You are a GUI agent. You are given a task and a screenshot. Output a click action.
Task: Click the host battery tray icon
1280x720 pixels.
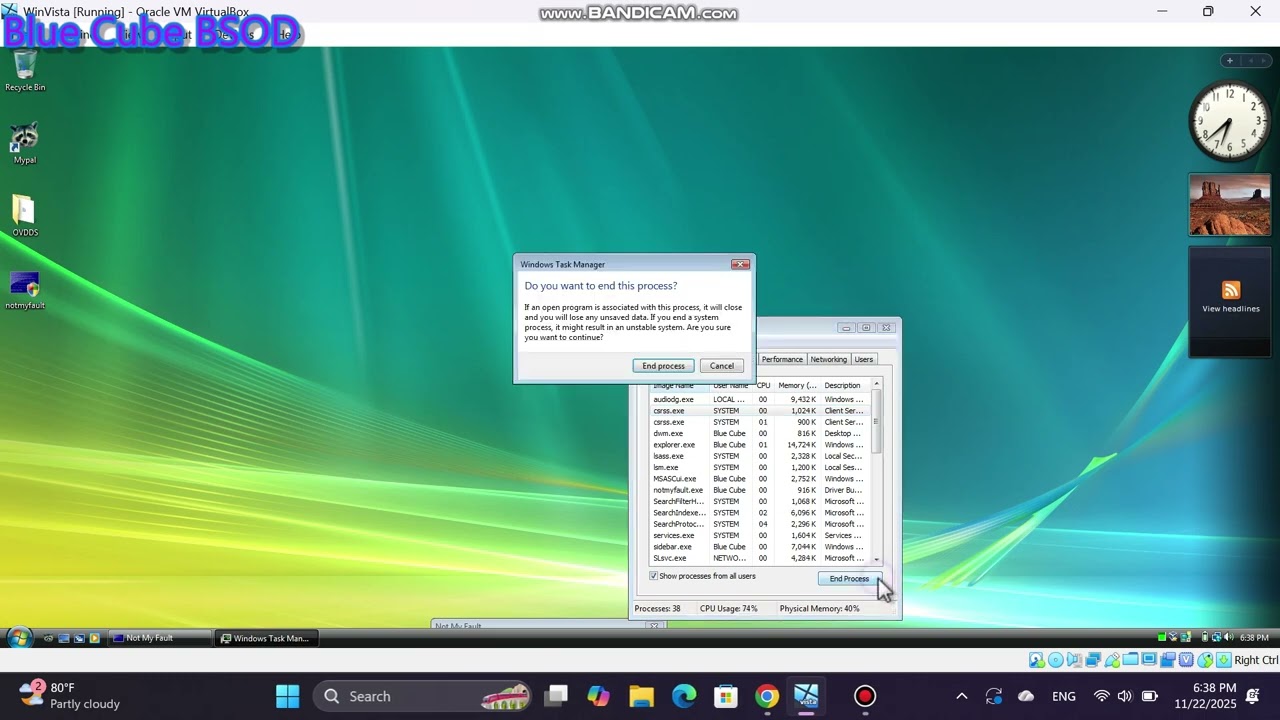tap(1150, 696)
